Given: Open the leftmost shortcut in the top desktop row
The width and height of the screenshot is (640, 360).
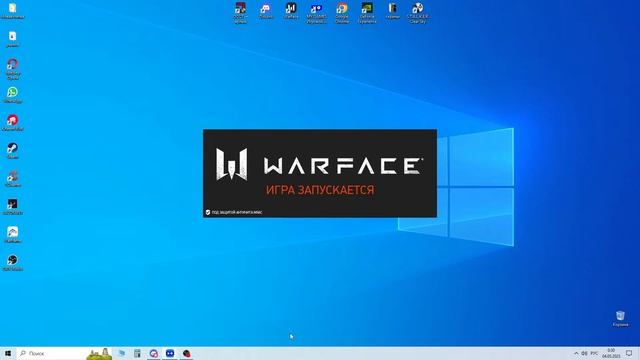Looking at the screenshot, I should click(240, 13).
